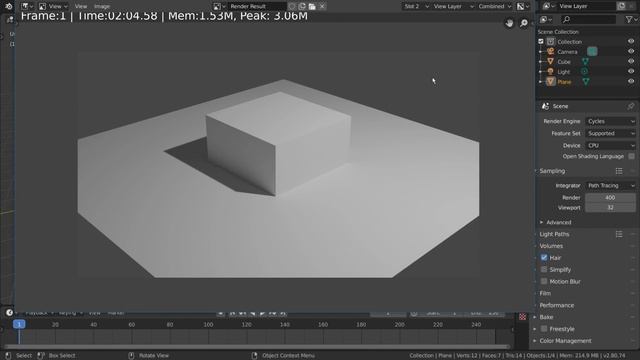640x360 pixels.
Task: Click the green mesh data icon beside Cube
Action: [585, 62]
